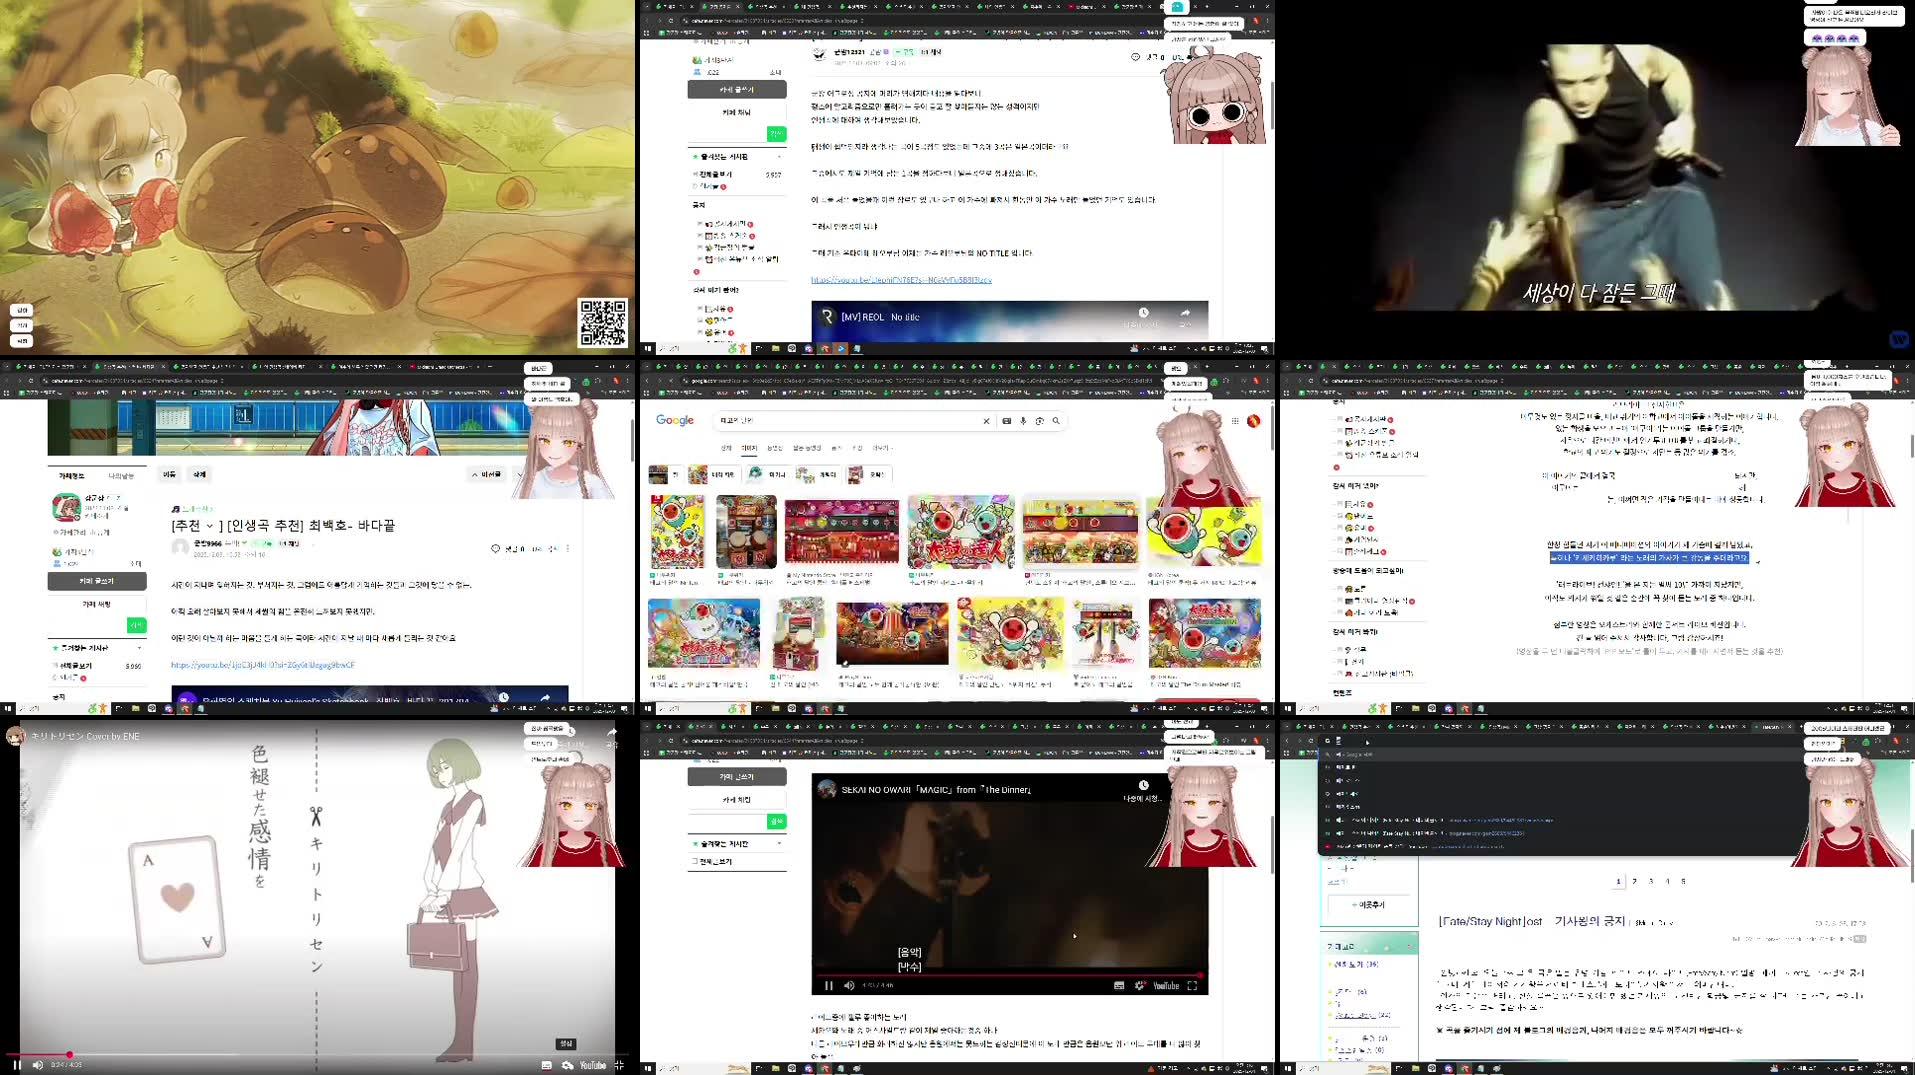
Task: Switch to the 이미지 tab on Google search
Action: [x=749, y=448]
